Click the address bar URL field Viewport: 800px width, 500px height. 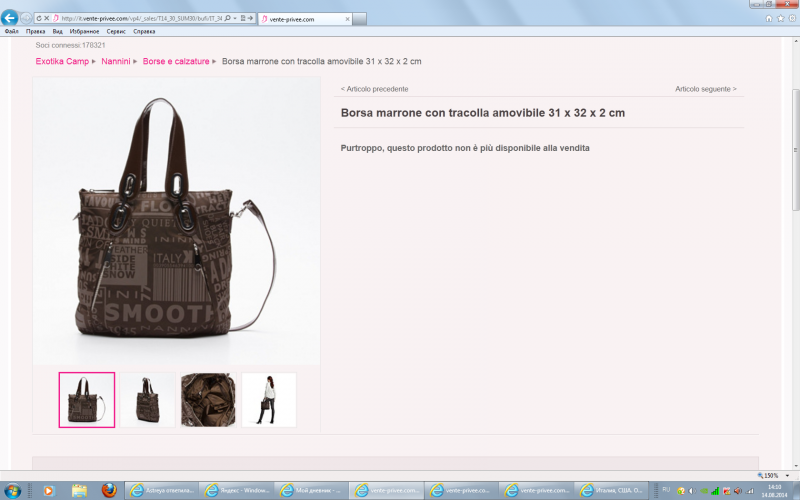tap(140, 18)
